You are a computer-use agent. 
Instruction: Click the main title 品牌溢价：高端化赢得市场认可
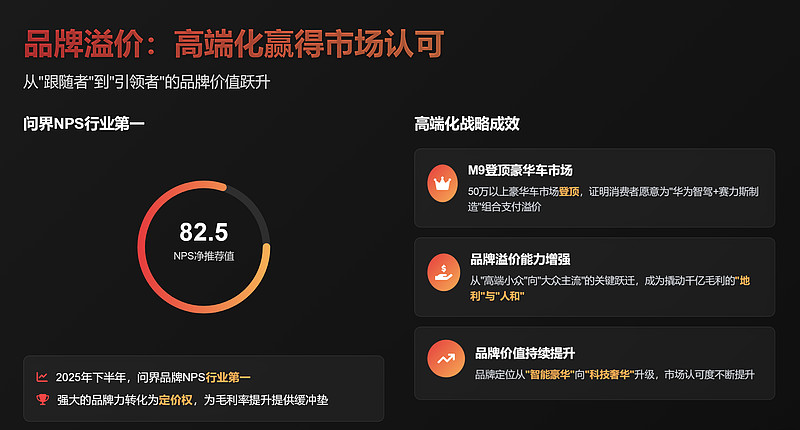(x=234, y=44)
